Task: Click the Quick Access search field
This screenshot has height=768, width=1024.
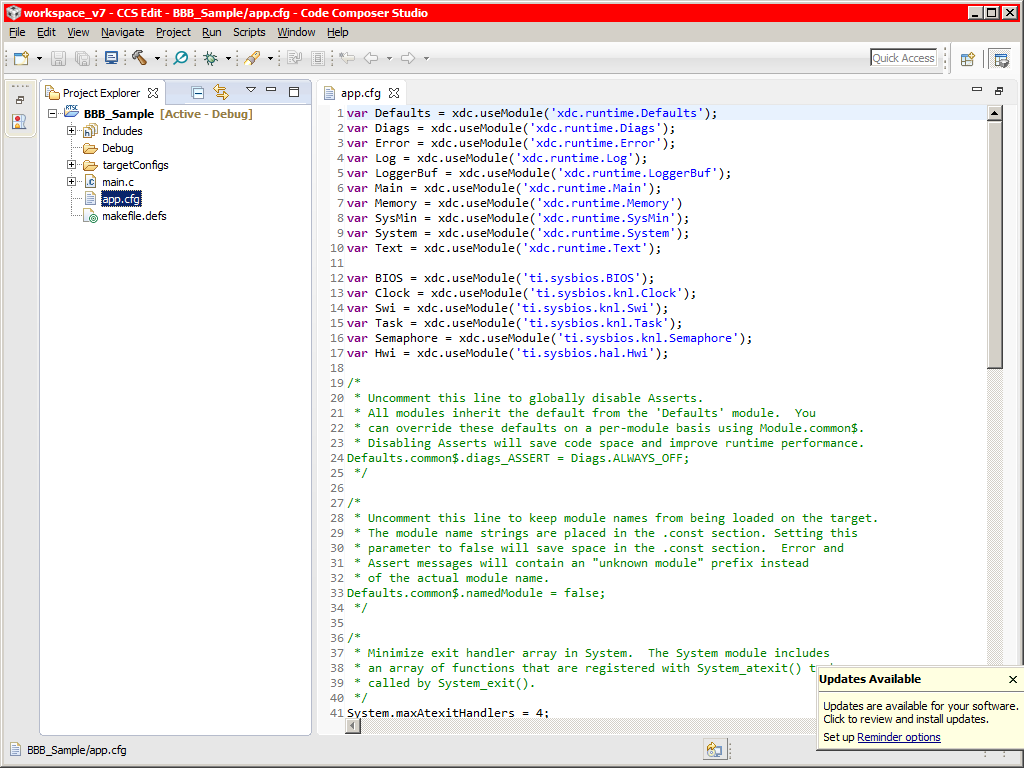Action: 904,58
